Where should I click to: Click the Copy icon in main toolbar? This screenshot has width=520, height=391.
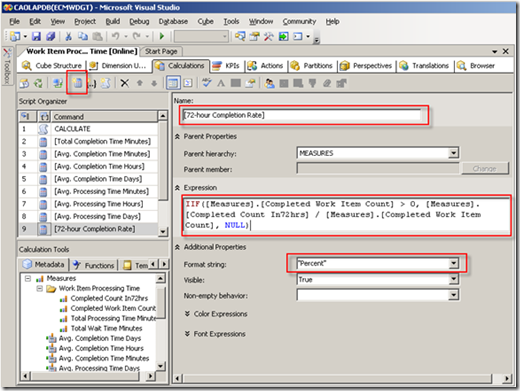tap(83, 36)
